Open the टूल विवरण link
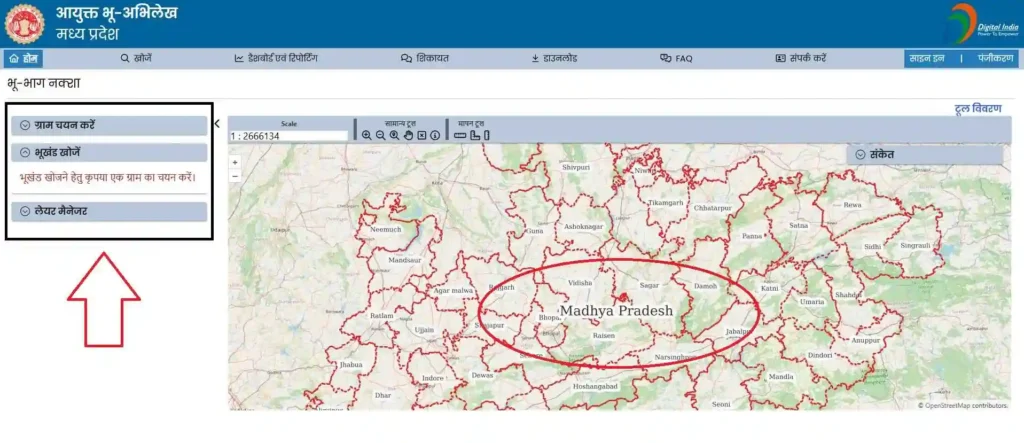The image size is (1024, 443). point(978,108)
